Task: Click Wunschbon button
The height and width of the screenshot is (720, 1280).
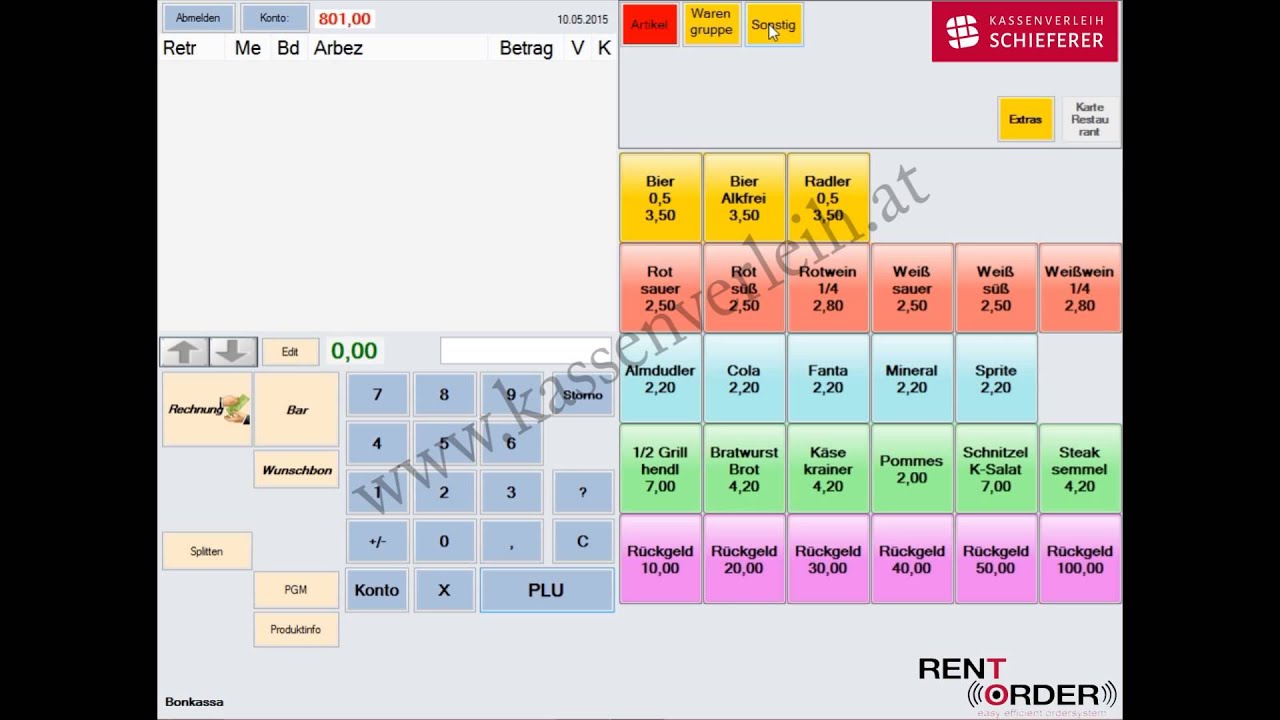Action: tap(296, 470)
